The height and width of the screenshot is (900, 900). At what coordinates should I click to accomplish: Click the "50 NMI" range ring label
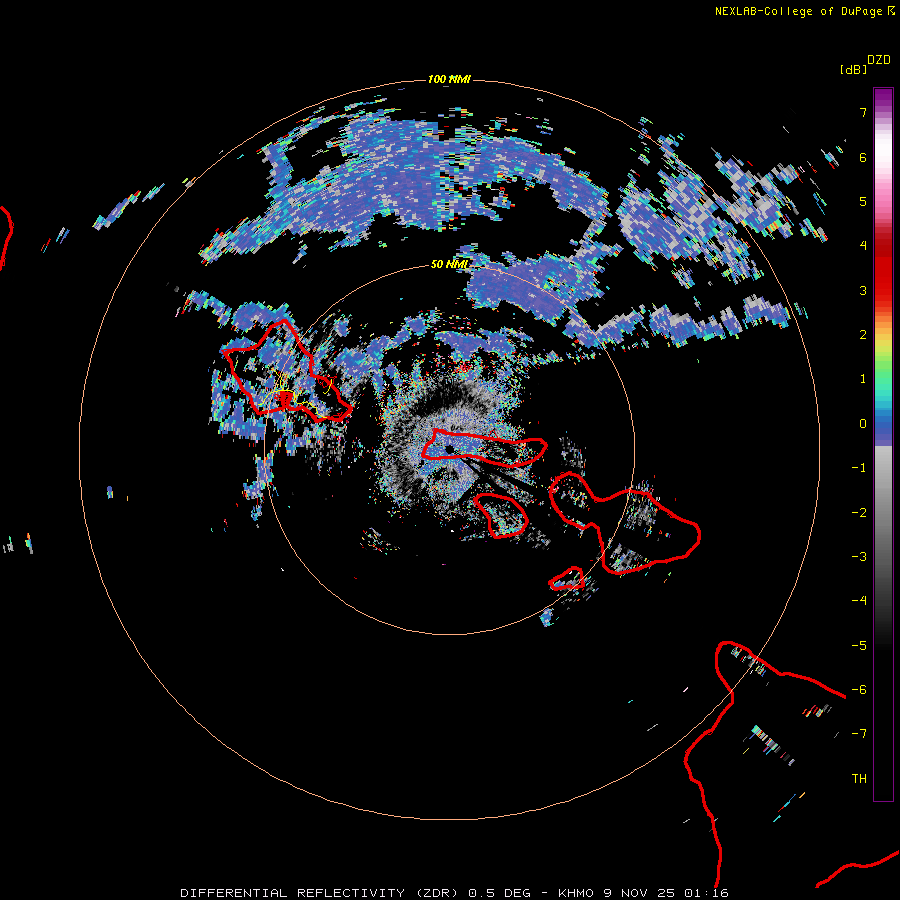pyautogui.click(x=449, y=264)
